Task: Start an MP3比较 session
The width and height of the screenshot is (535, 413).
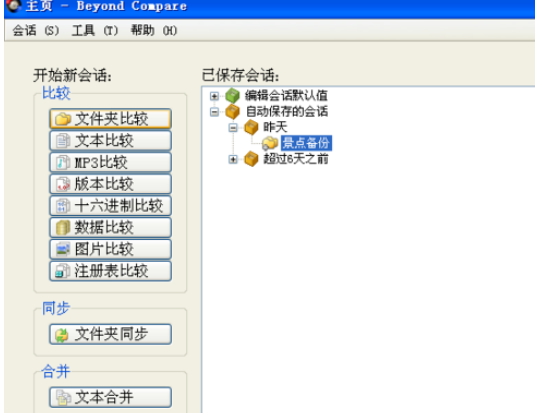Action: [110, 162]
